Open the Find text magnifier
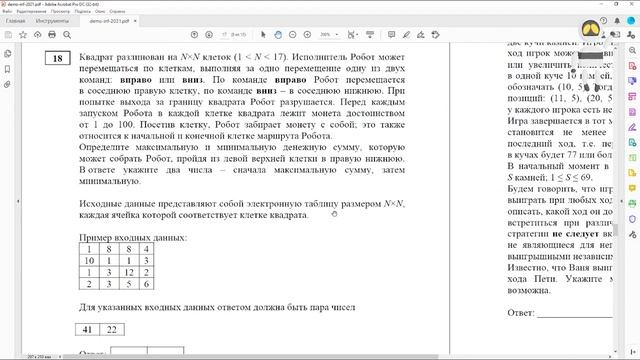Screen dimensions: 640x360 (67, 35)
